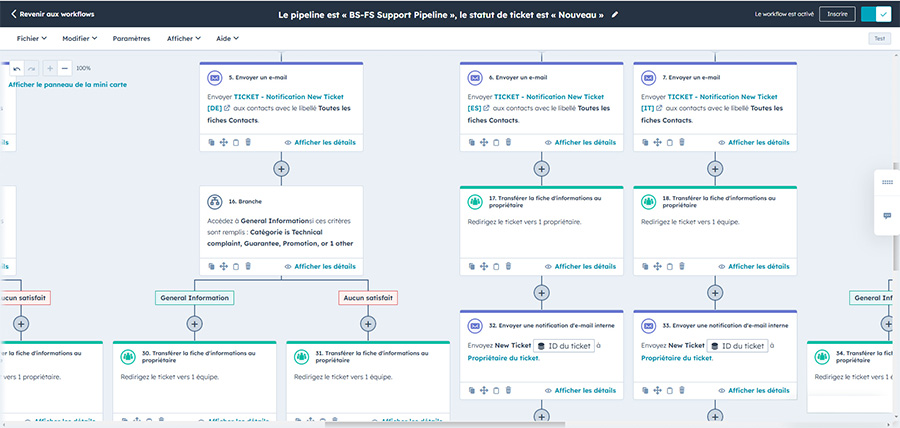Delete action 7 with the trash icon
This screenshot has width=900, height=428.
tap(682, 142)
